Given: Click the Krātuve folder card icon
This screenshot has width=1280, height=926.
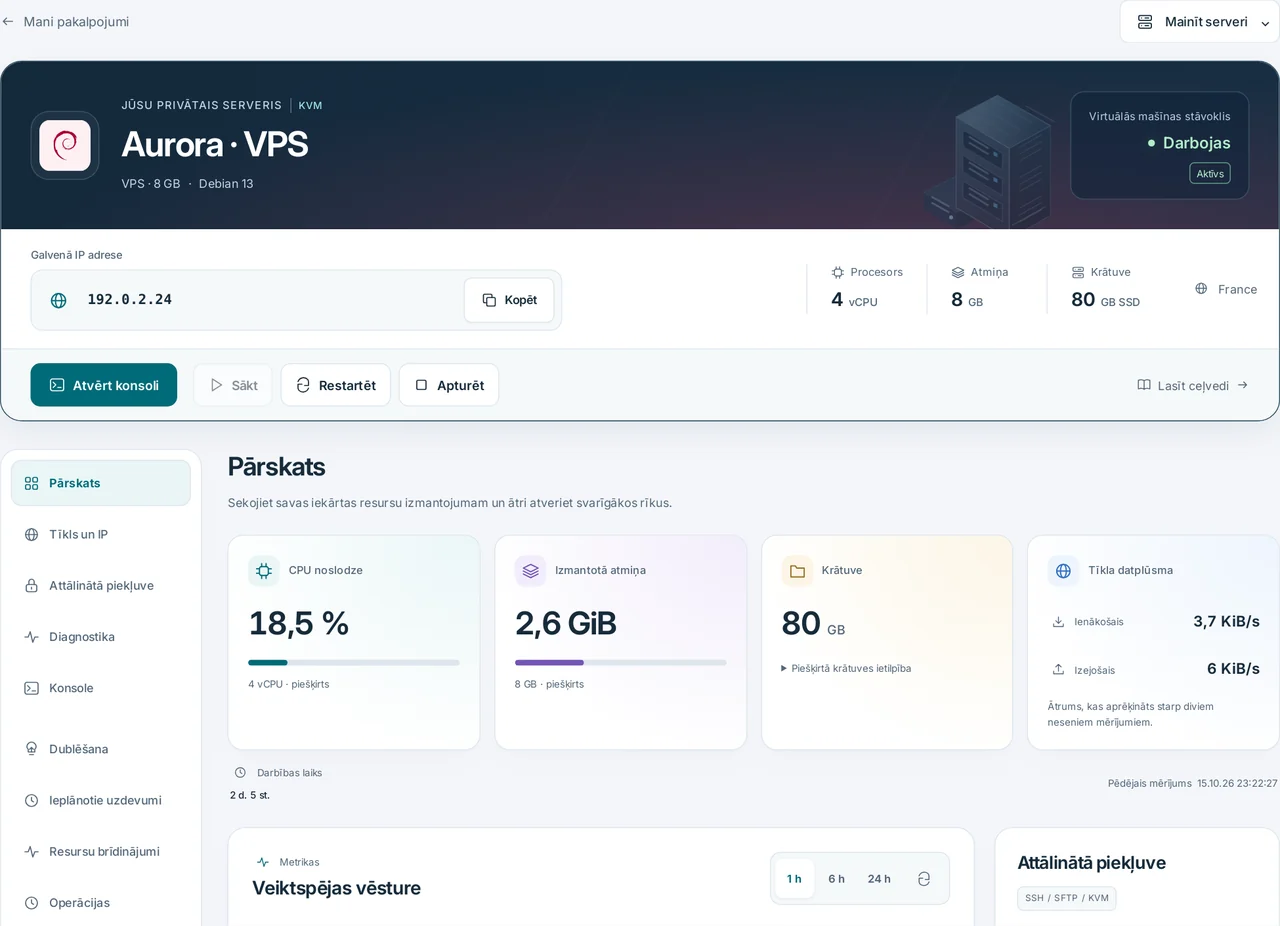Looking at the screenshot, I should (797, 571).
